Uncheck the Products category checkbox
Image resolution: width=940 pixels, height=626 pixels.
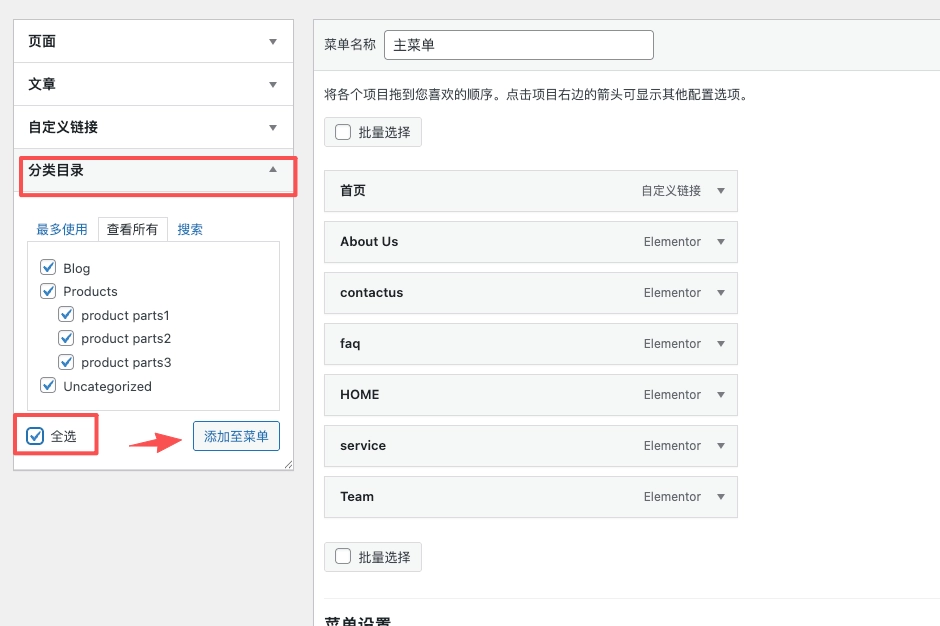pyautogui.click(x=48, y=291)
